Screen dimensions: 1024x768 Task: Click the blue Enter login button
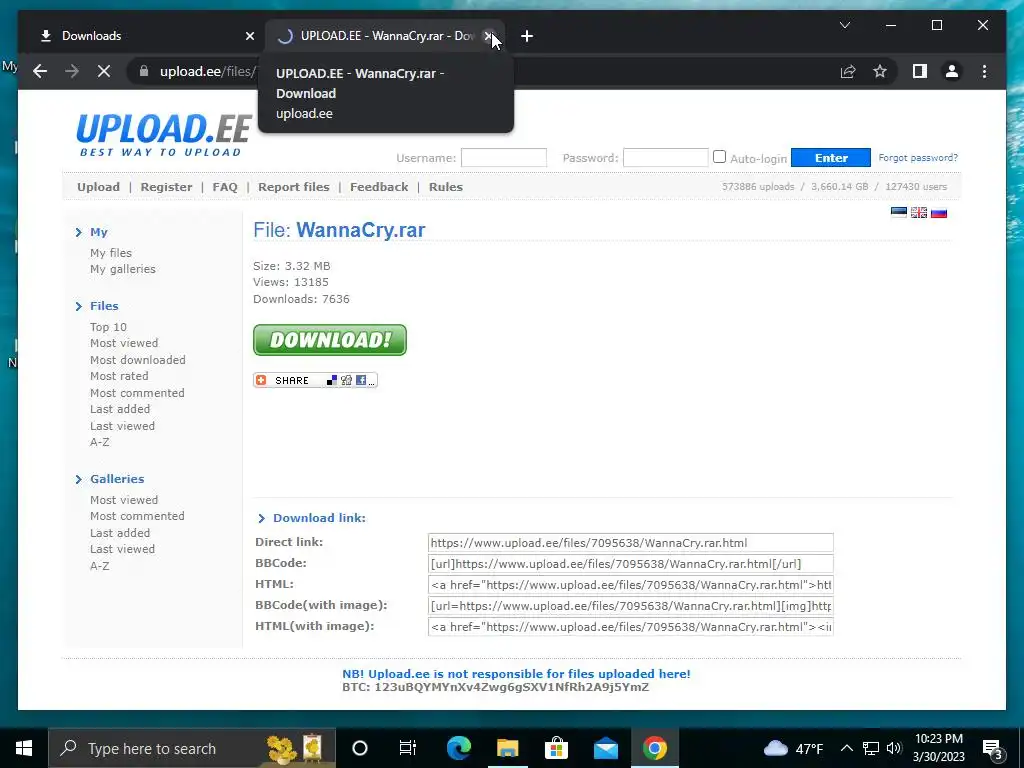coord(831,157)
